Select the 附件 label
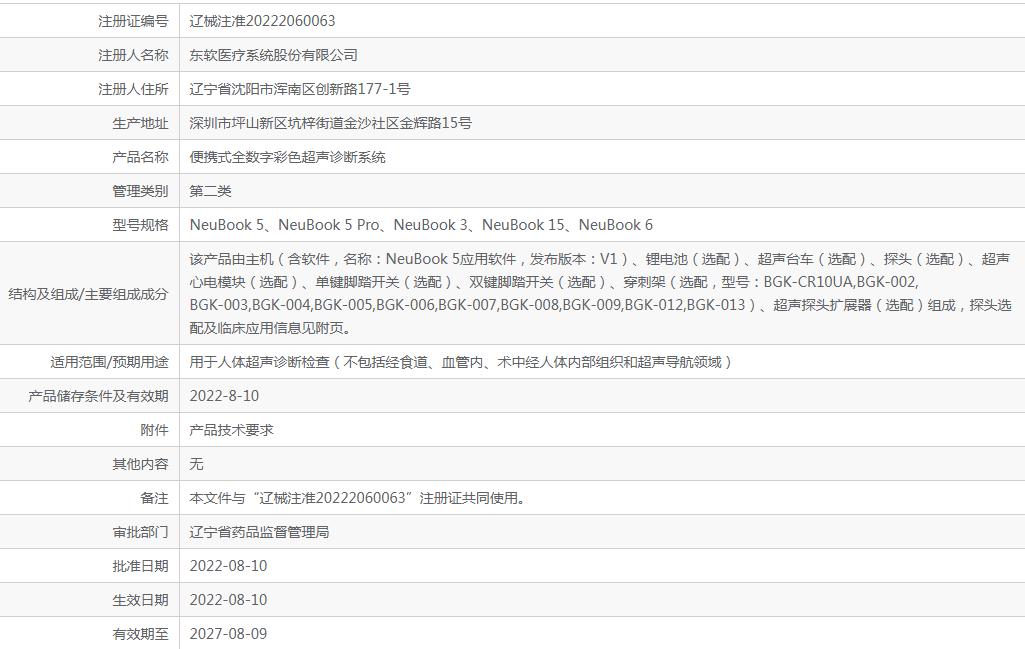 point(154,430)
